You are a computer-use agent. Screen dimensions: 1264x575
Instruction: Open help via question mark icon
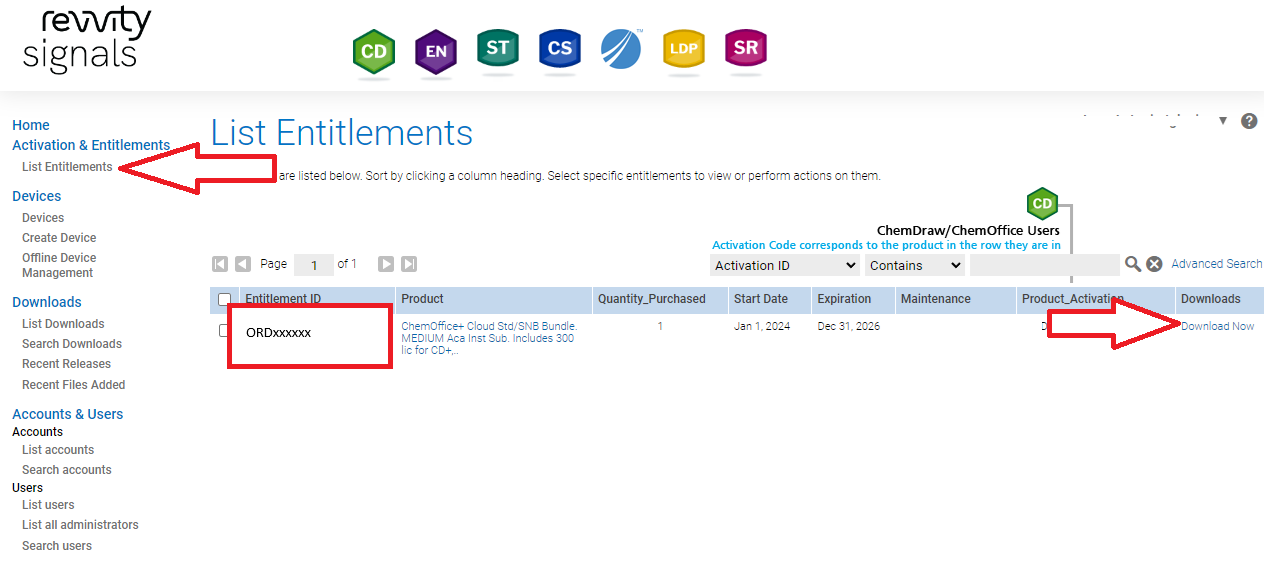(x=1249, y=121)
